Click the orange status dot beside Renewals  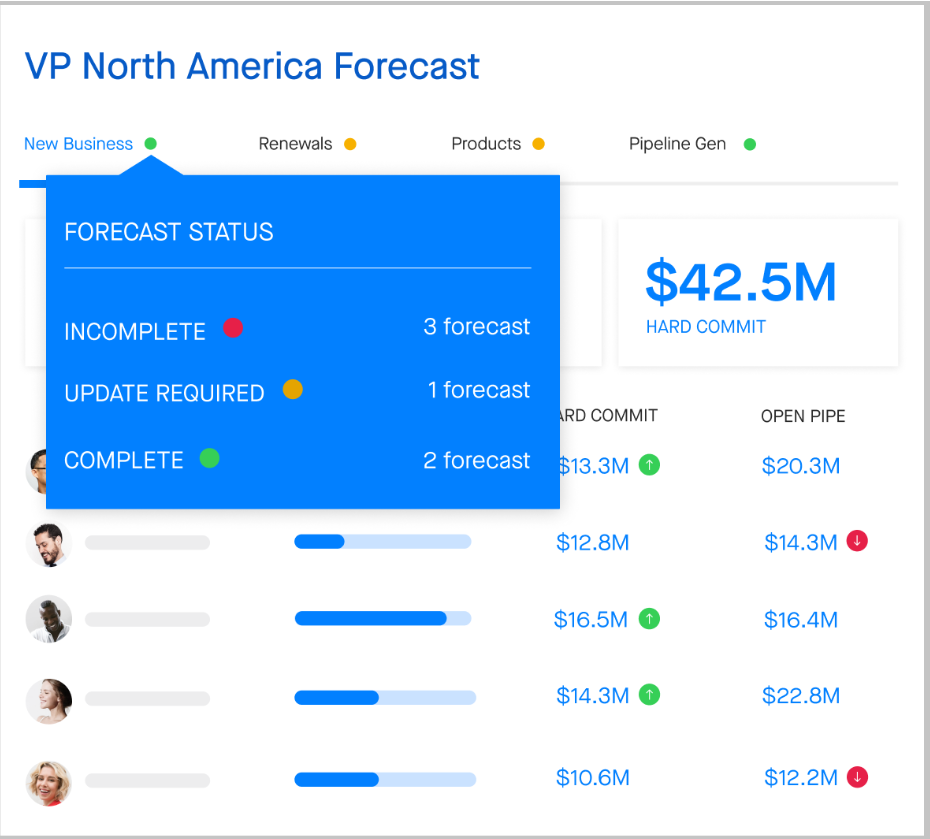(350, 144)
